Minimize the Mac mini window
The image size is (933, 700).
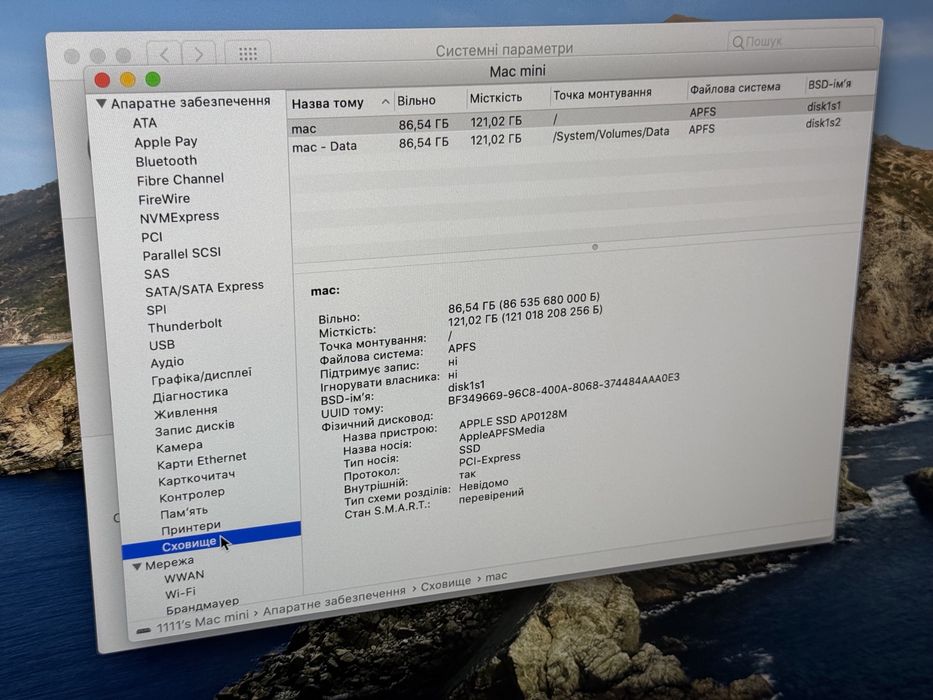127,80
